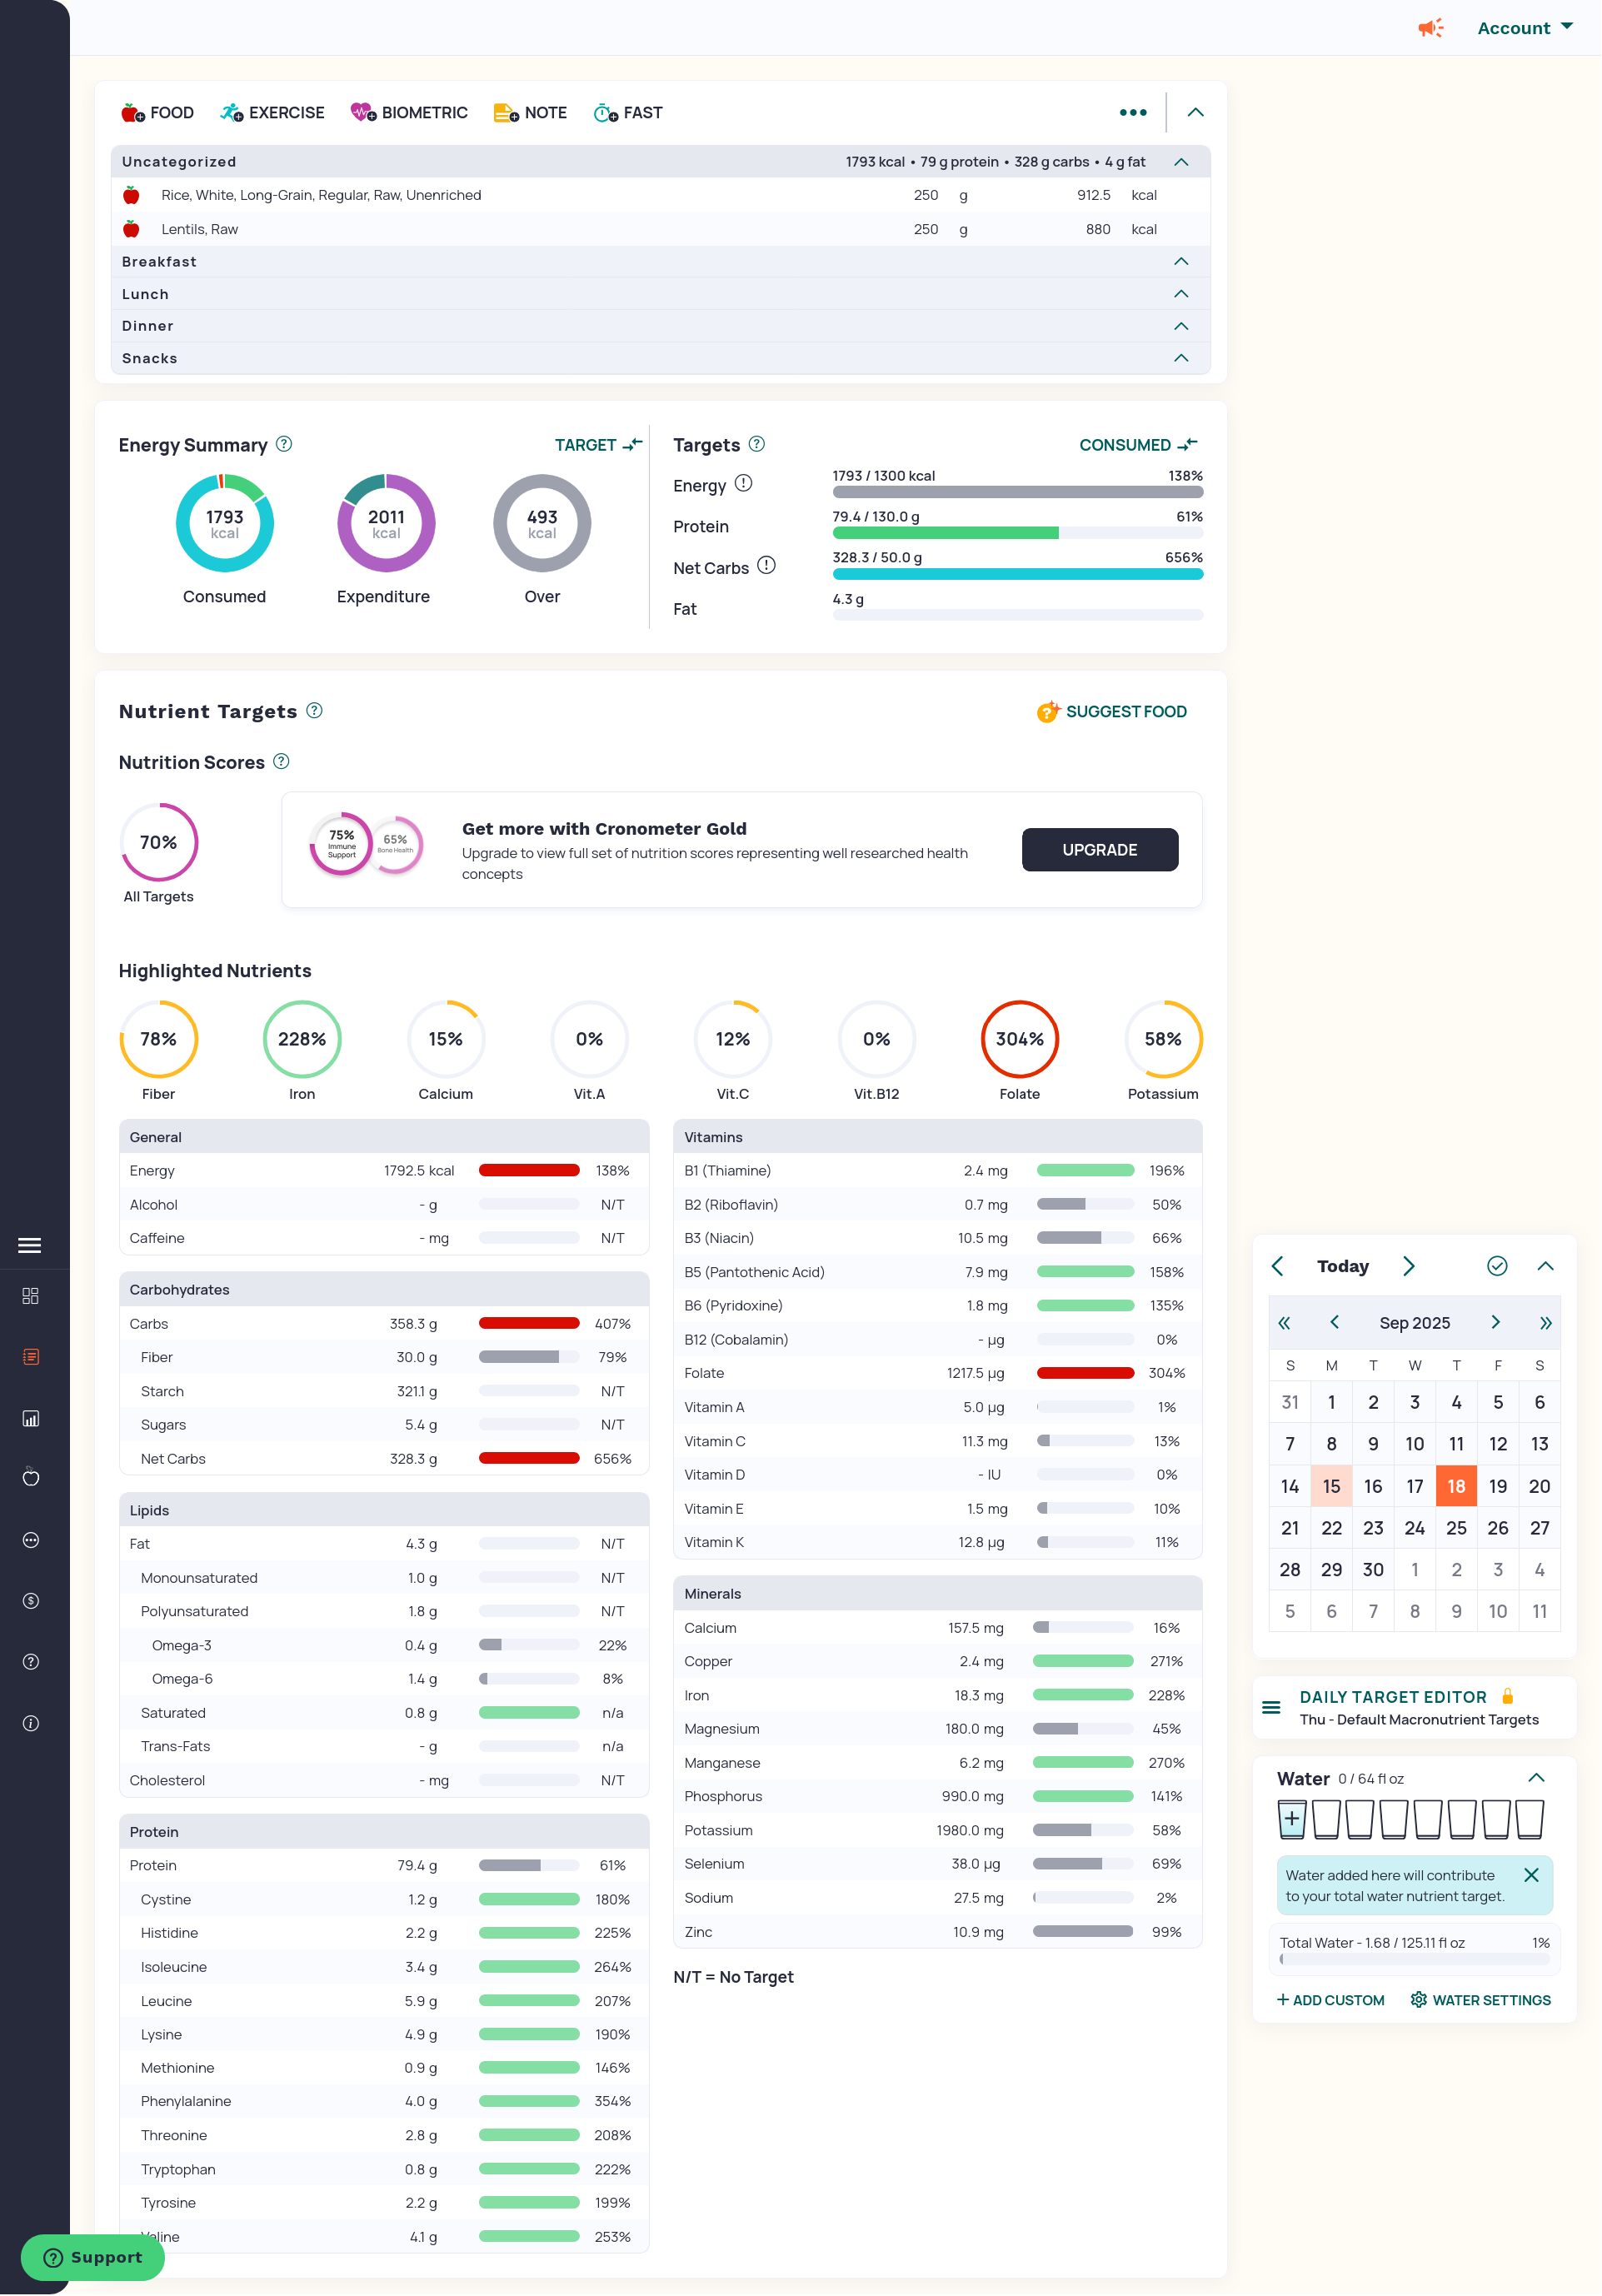The width and height of the screenshot is (1602, 2296).
Task: Go to previous month in calendar
Action: pyautogui.click(x=1334, y=1322)
